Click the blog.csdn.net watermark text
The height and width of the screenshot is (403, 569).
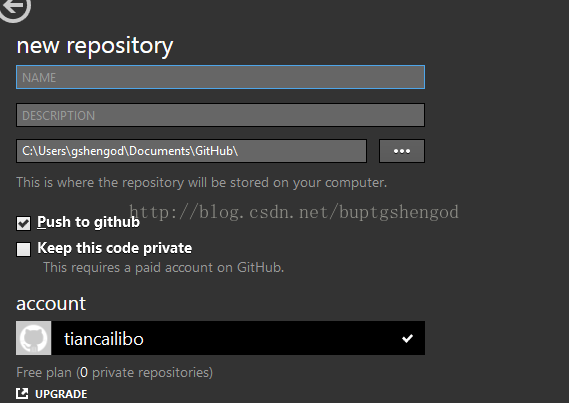[x=294, y=212]
